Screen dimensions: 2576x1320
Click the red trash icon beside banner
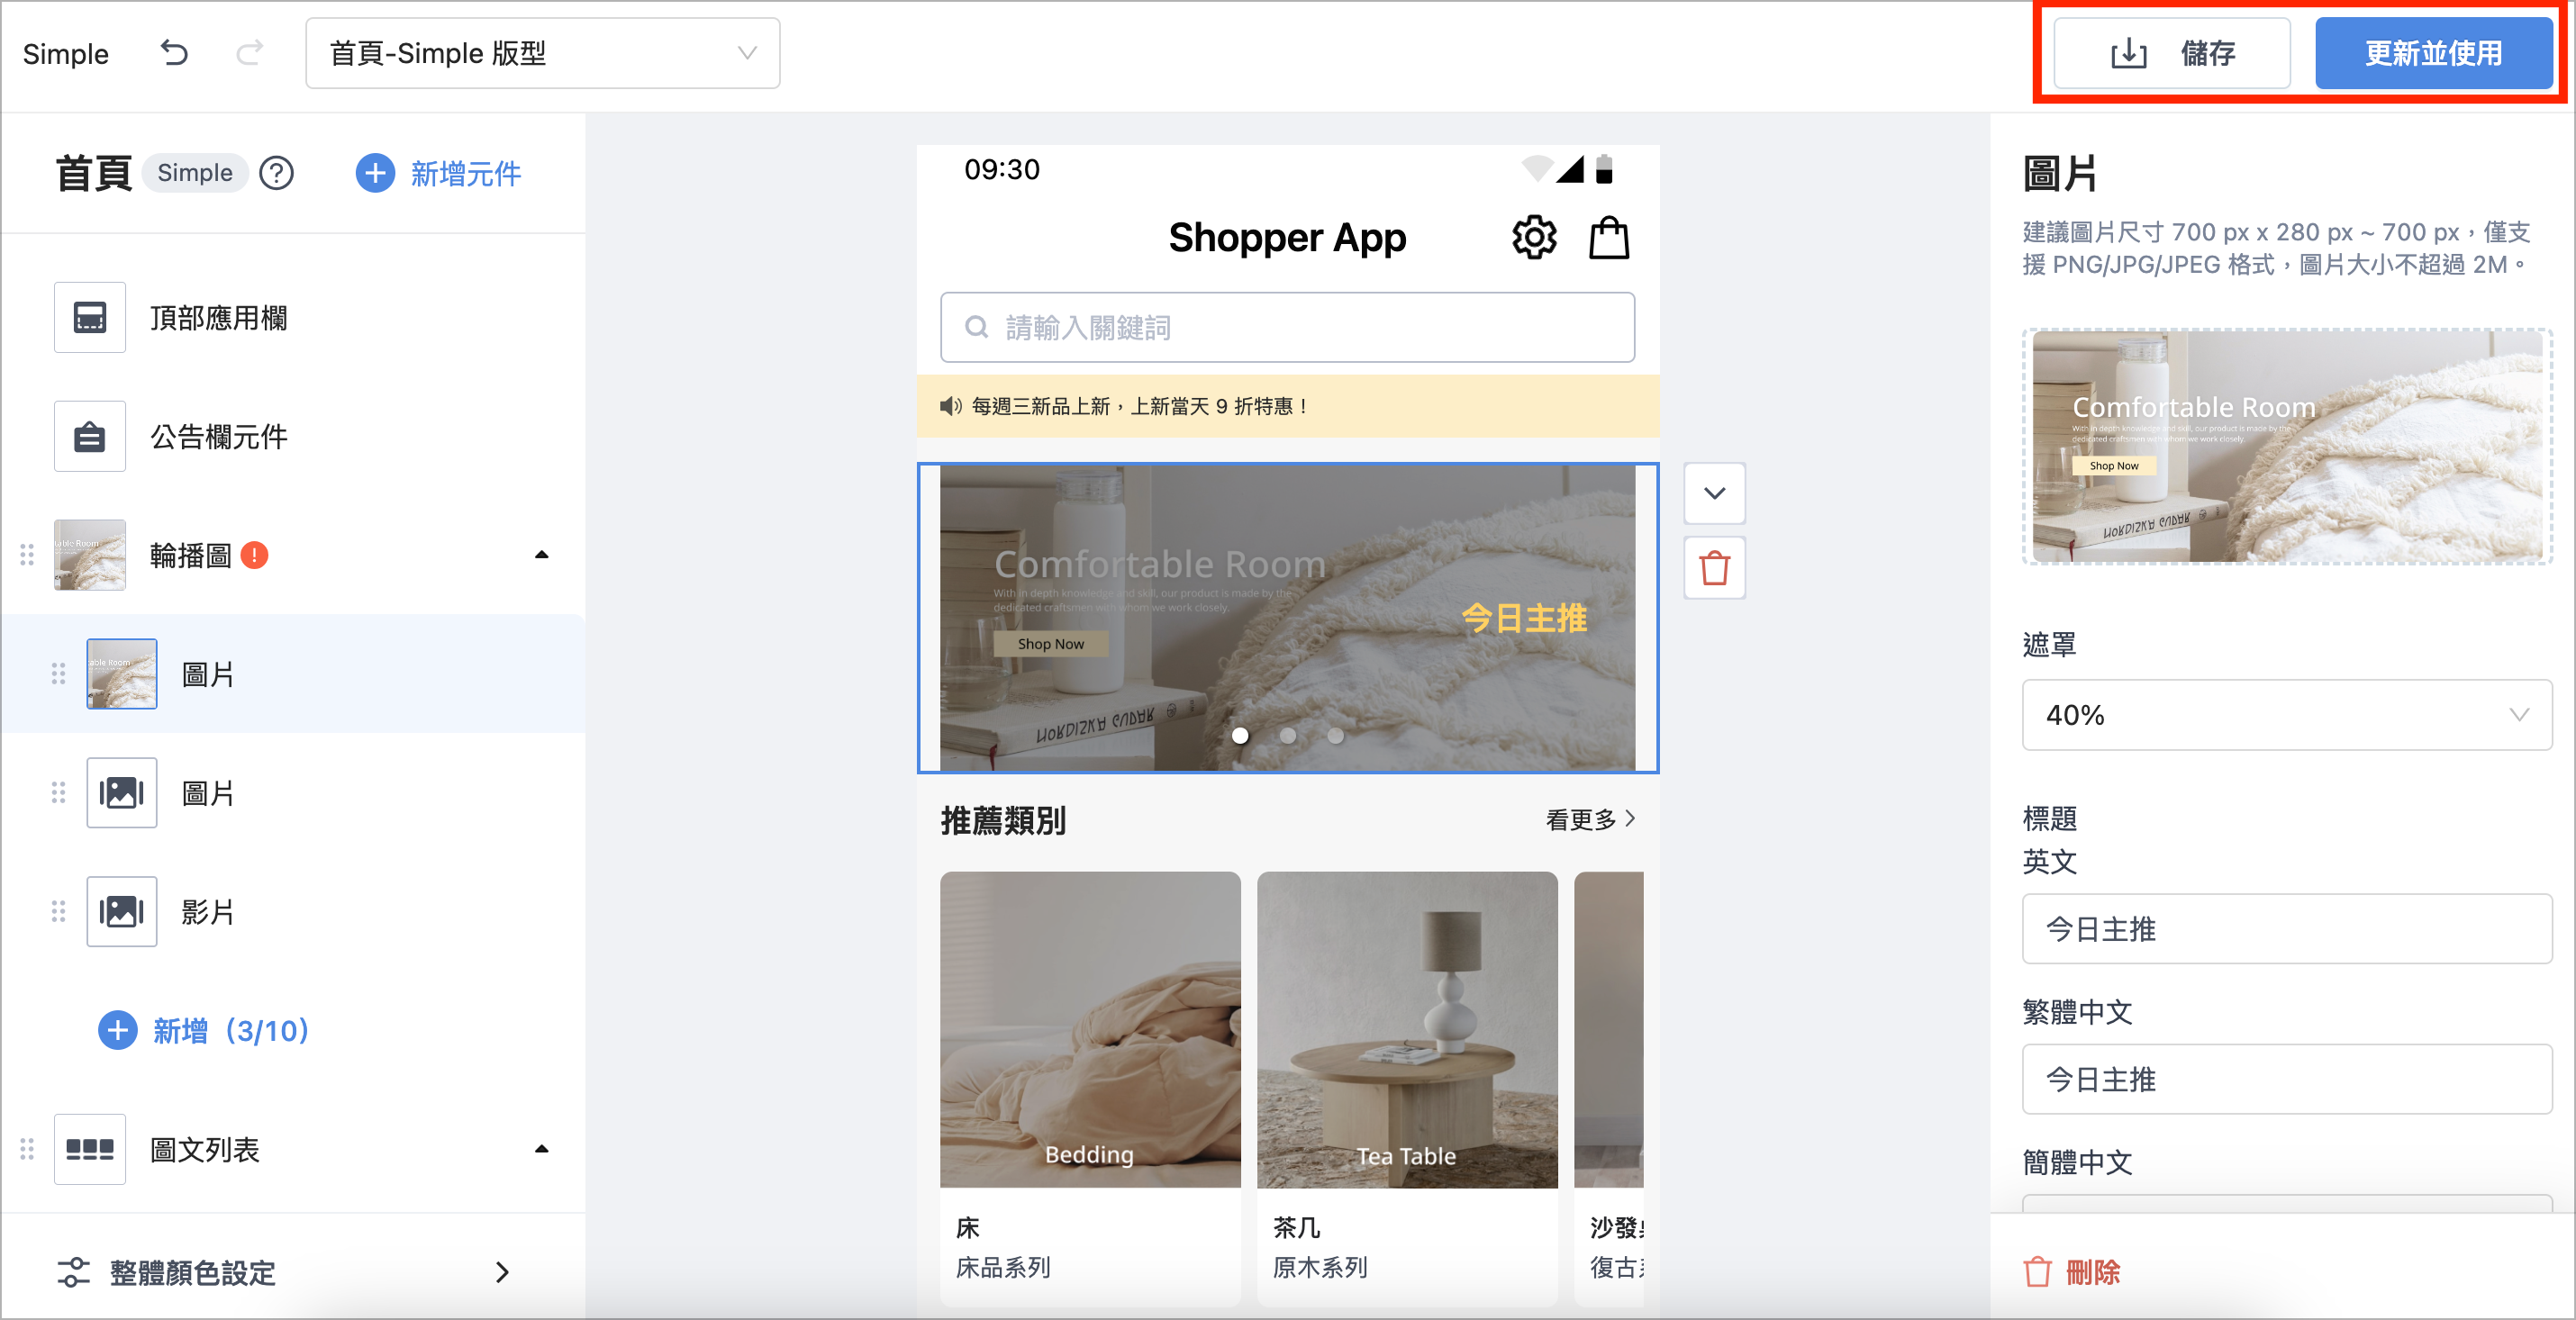click(1714, 568)
